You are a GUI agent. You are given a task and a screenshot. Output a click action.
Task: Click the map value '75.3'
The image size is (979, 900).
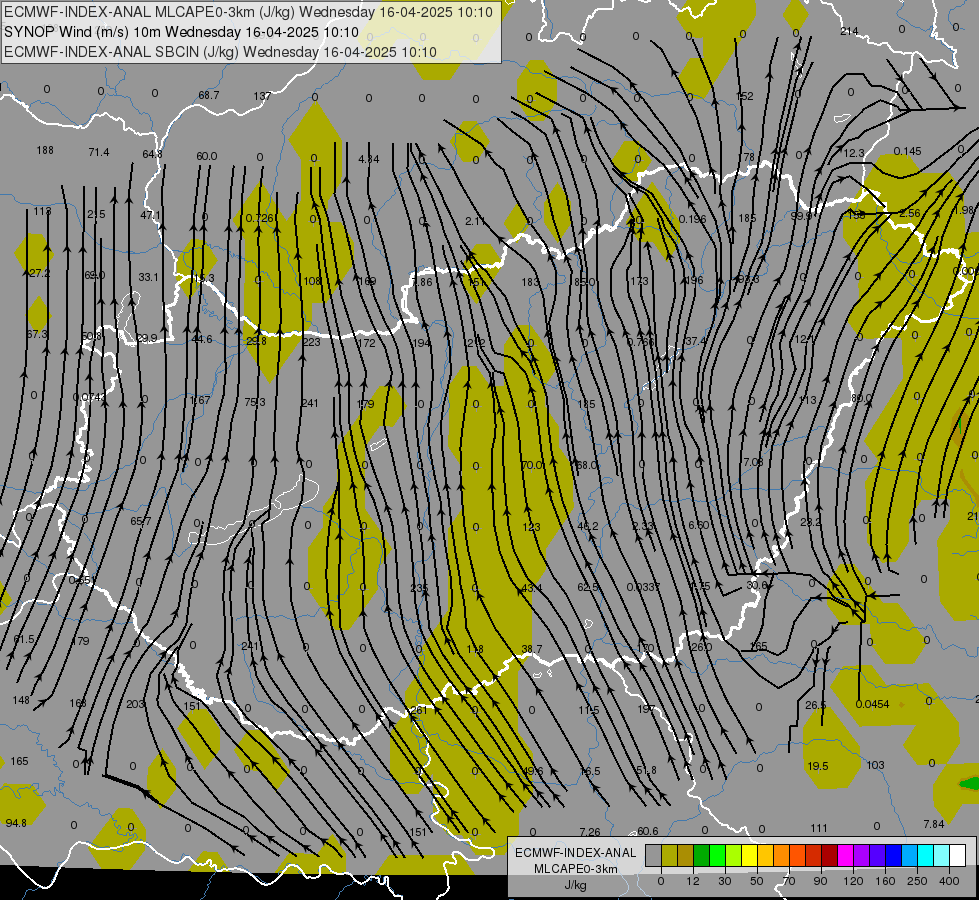tap(255, 402)
